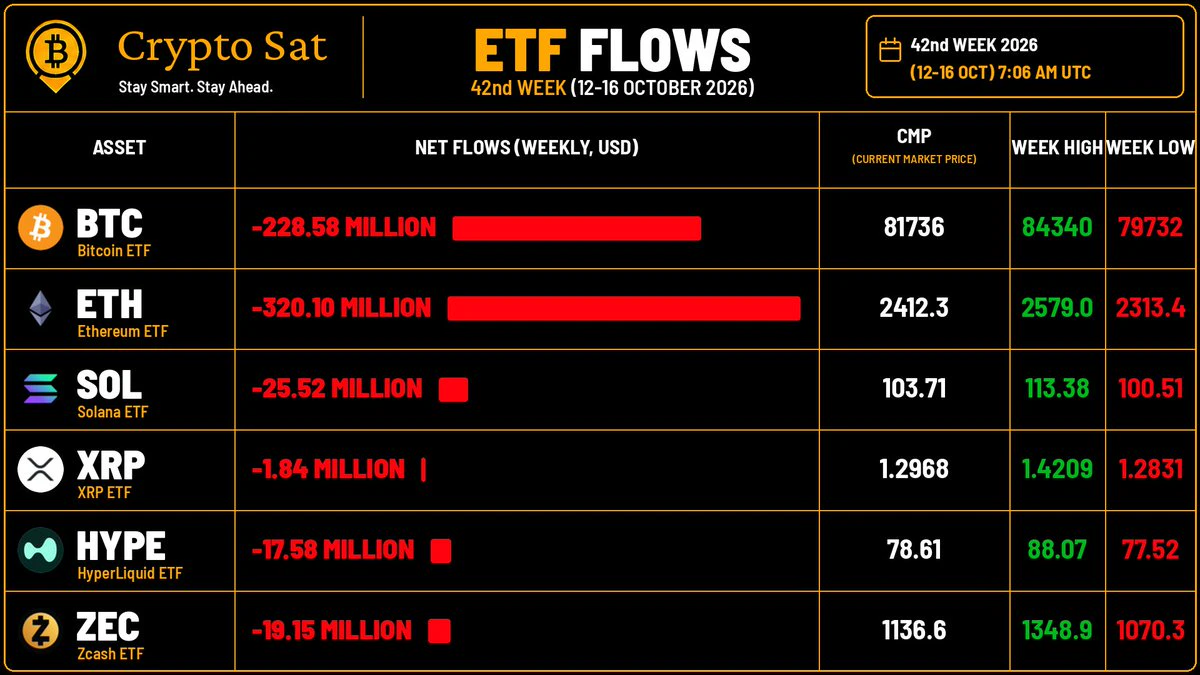
Task: Click the Ethereum ETF label text
Action: coord(122,331)
